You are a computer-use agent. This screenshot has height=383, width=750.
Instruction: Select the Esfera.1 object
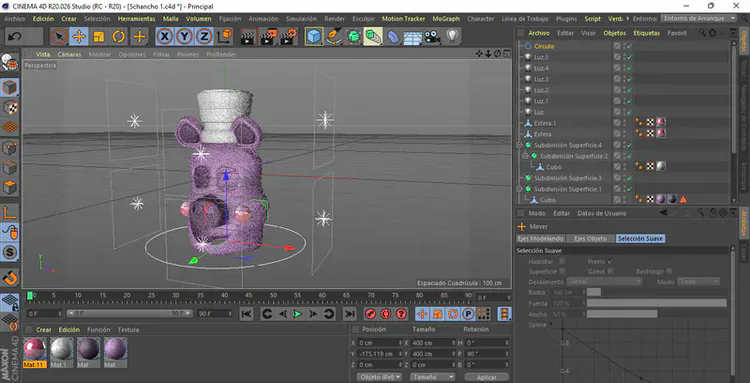point(545,123)
